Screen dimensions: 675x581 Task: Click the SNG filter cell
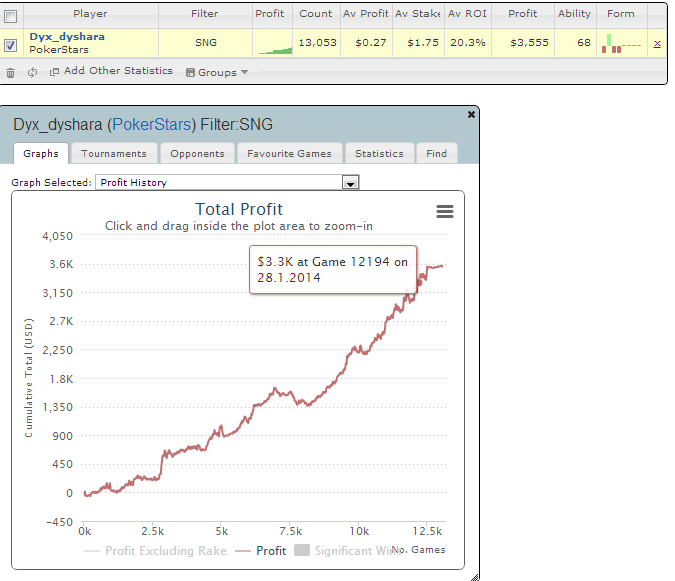206,43
